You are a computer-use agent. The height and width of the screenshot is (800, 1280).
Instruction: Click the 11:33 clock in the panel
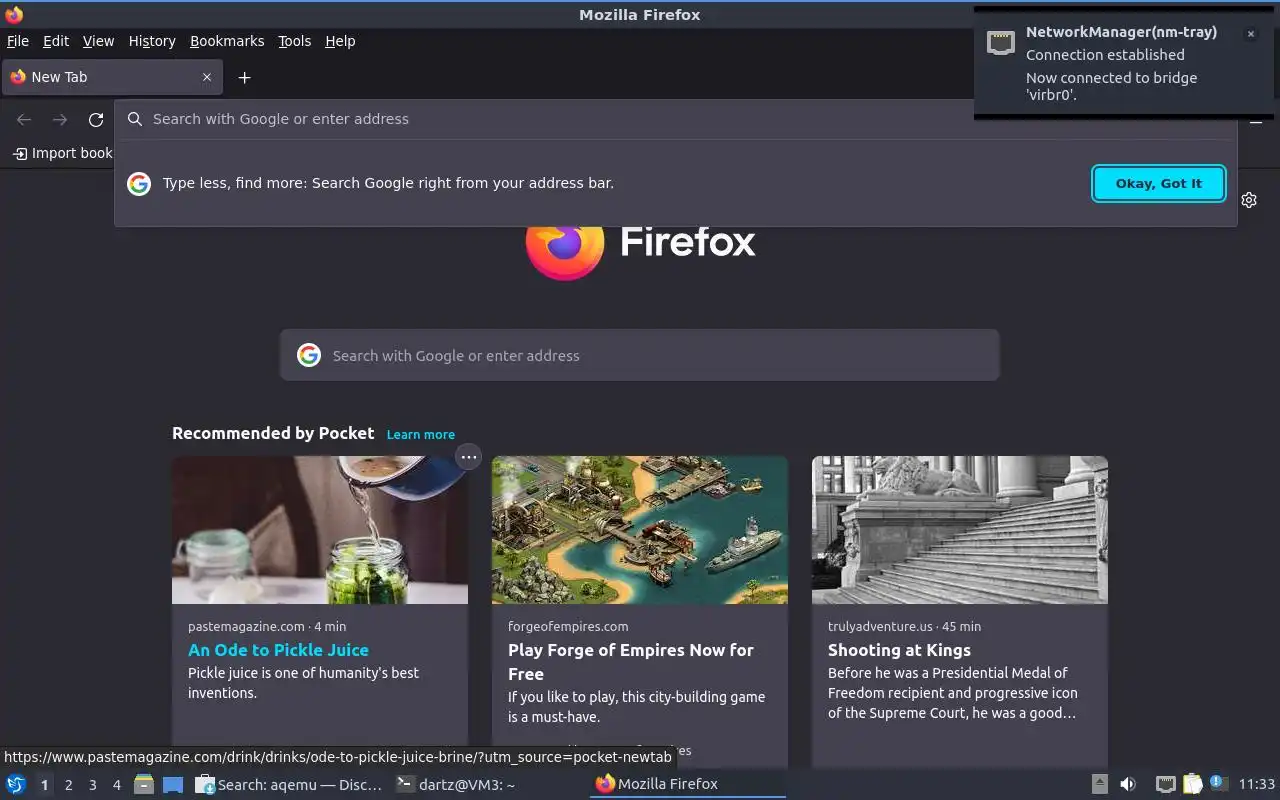(x=1257, y=784)
